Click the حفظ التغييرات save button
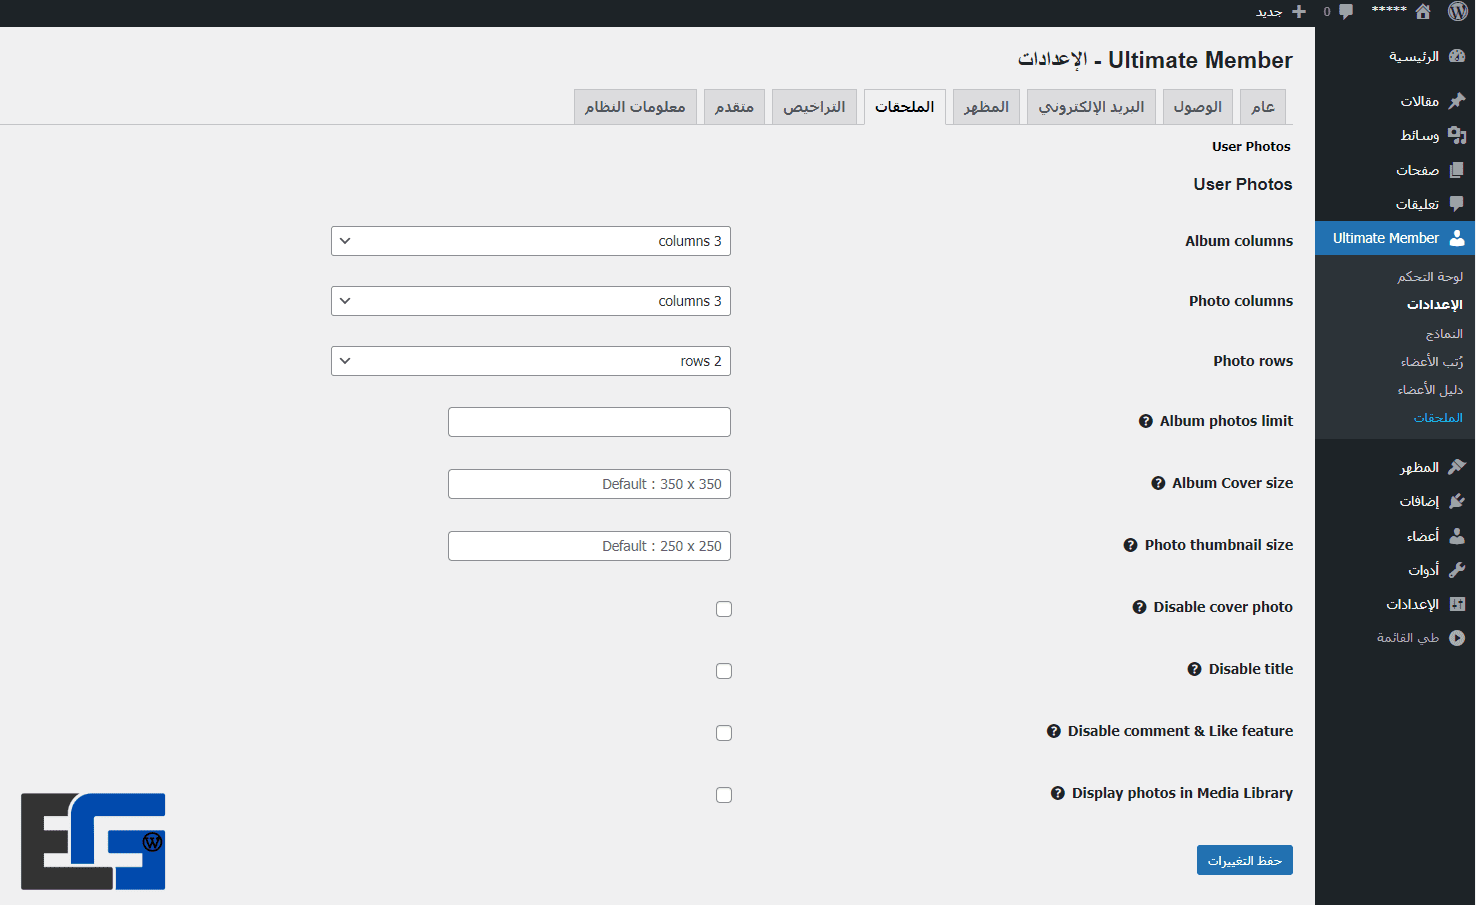1476x905 pixels. pyautogui.click(x=1244, y=860)
